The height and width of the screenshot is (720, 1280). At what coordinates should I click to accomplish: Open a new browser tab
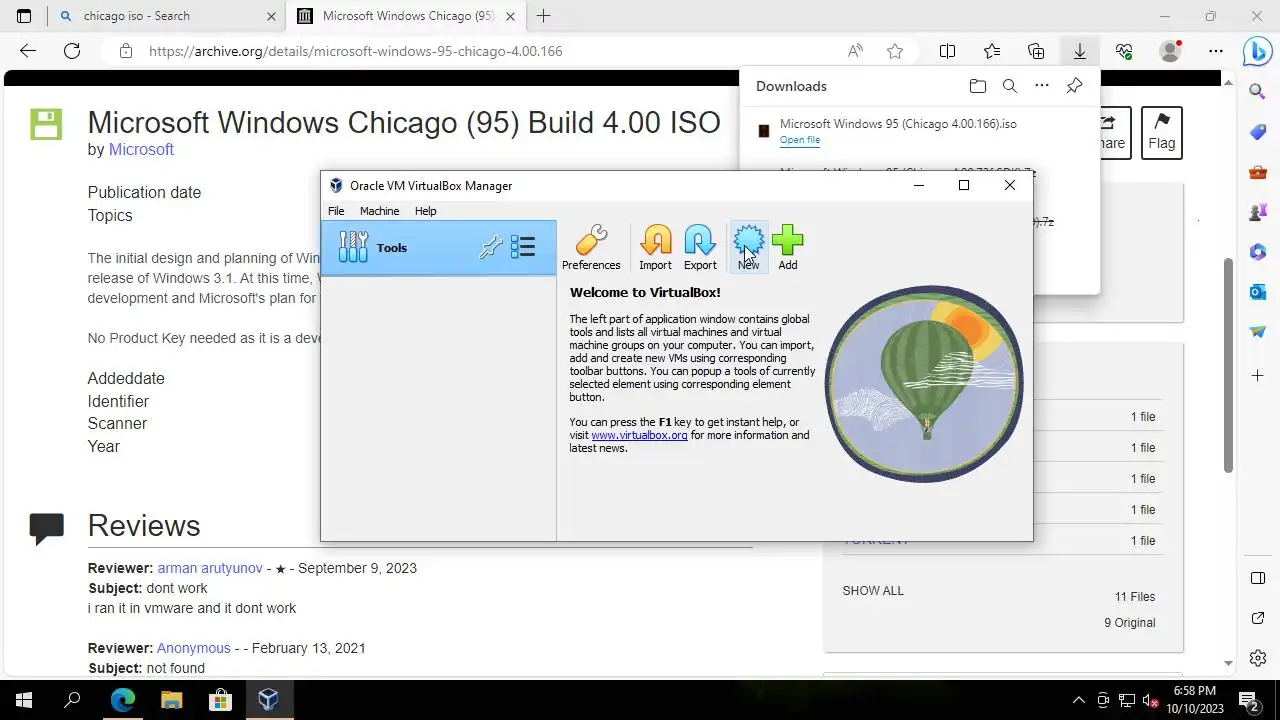point(543,16)
